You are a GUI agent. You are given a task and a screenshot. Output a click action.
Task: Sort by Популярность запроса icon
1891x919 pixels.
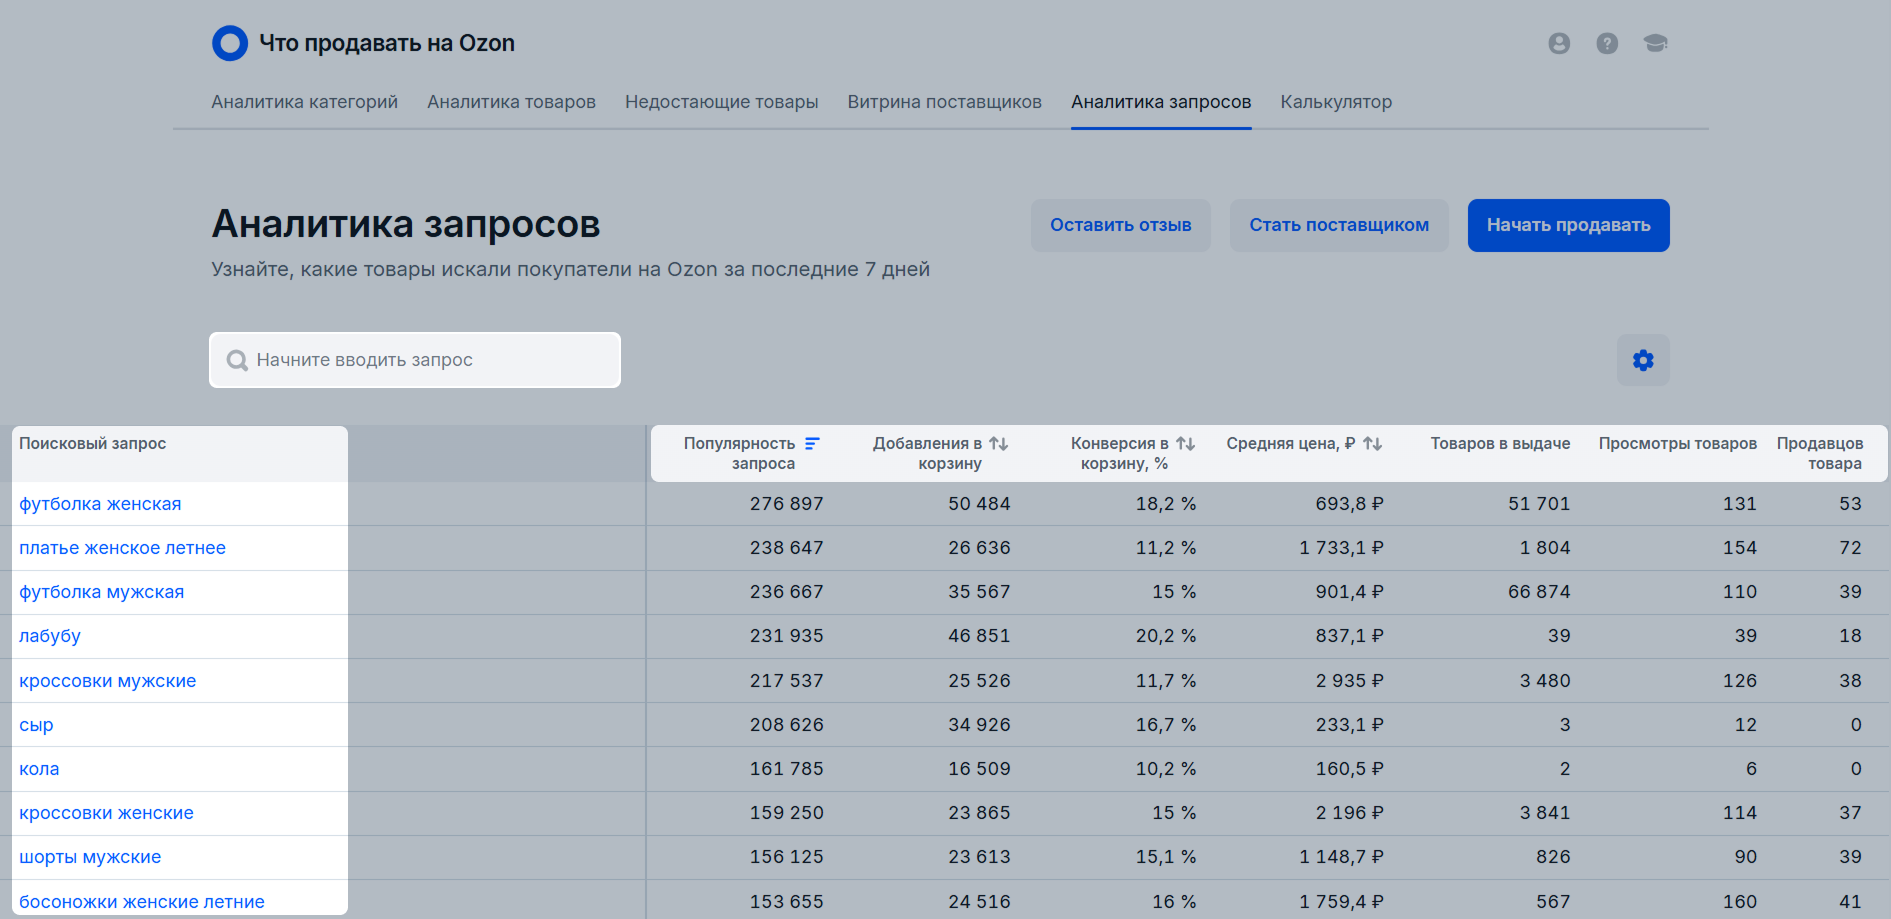point(812,443)
